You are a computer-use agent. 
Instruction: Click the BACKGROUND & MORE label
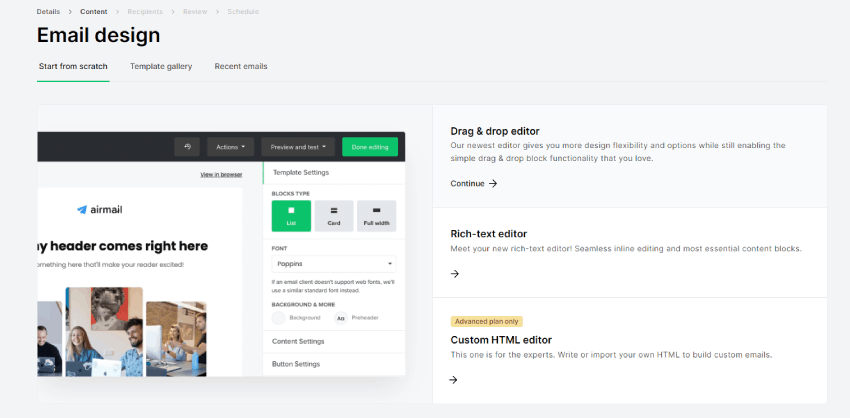(303, 305)
